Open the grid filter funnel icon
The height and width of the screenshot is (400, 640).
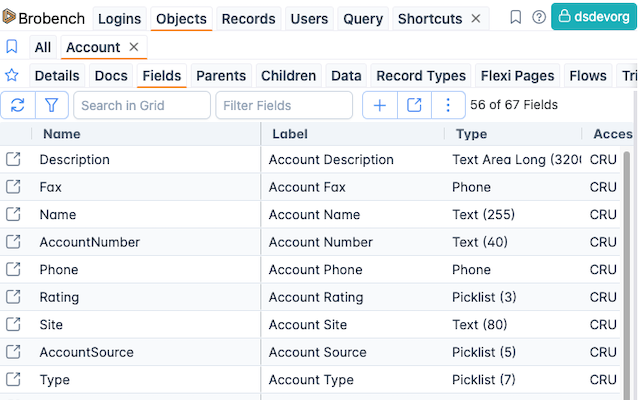51,105
